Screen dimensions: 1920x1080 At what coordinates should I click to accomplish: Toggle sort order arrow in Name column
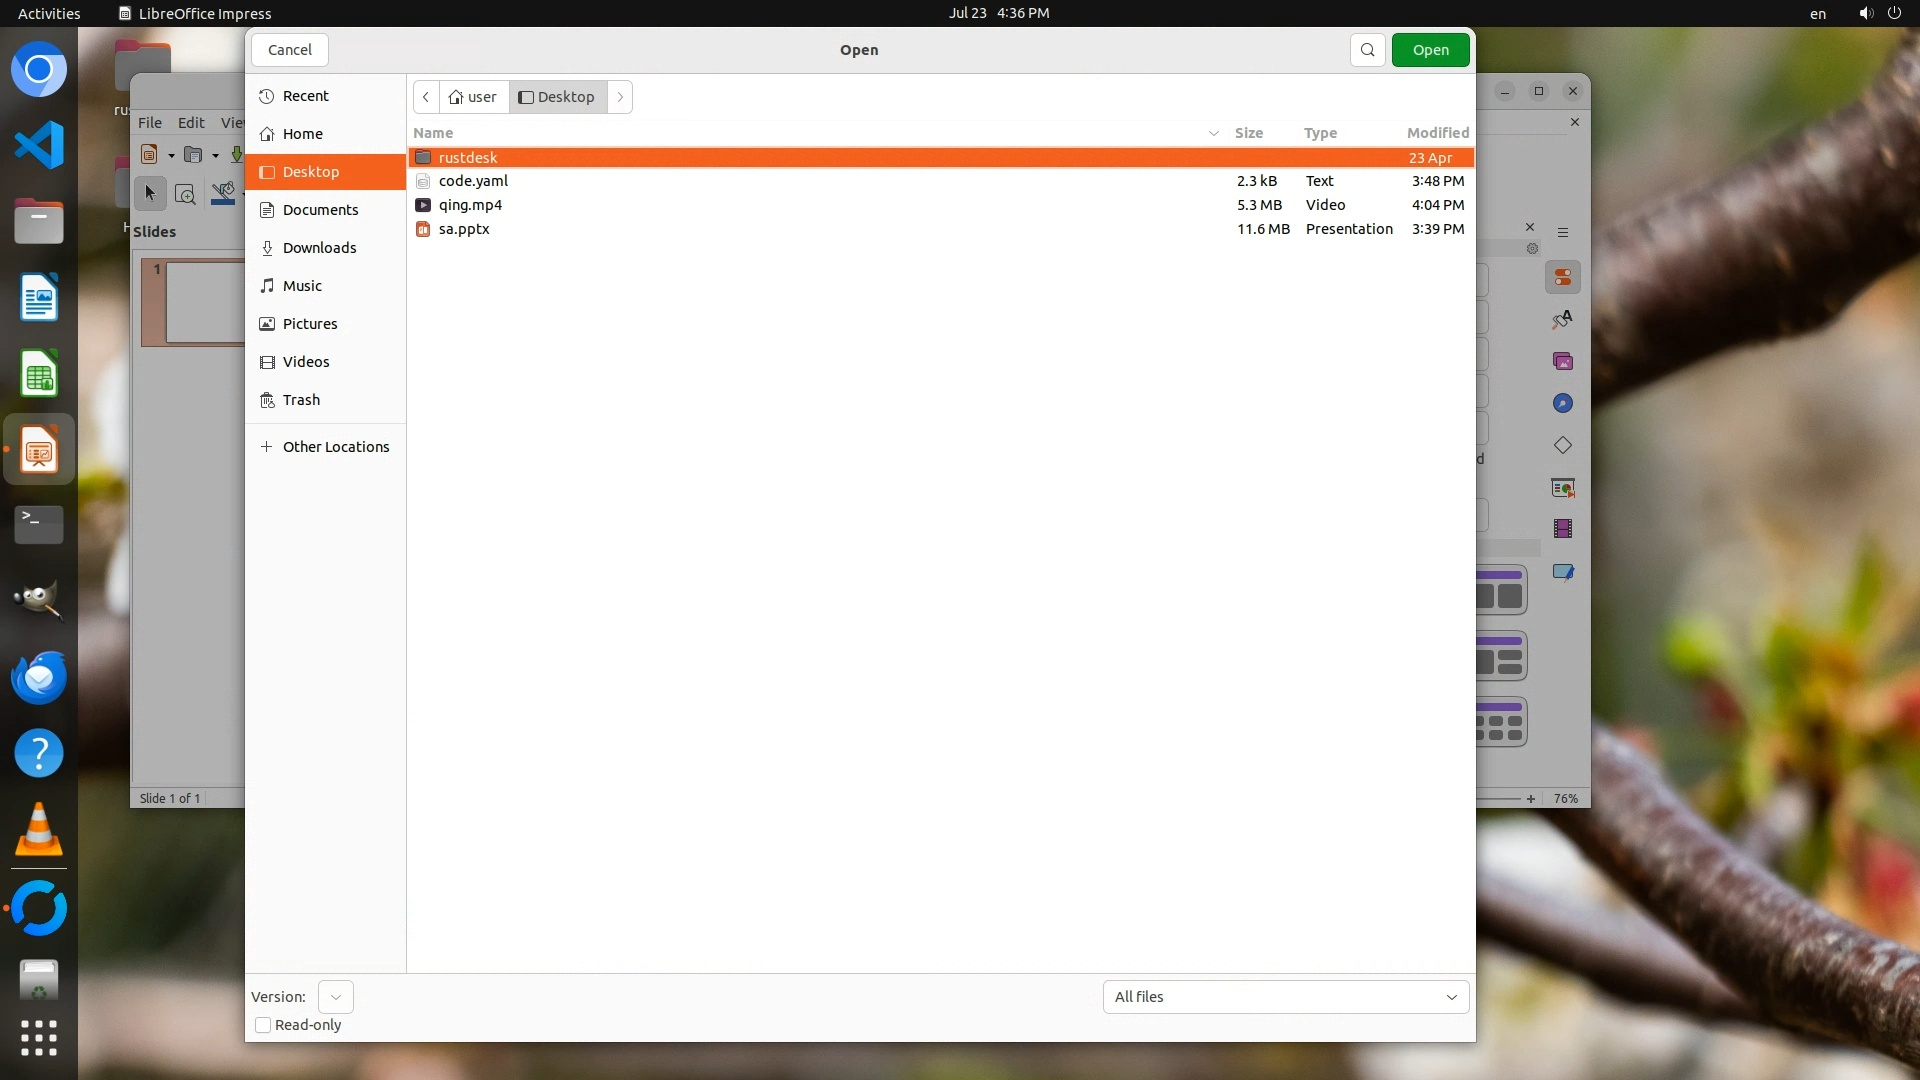click(1213, 133)
